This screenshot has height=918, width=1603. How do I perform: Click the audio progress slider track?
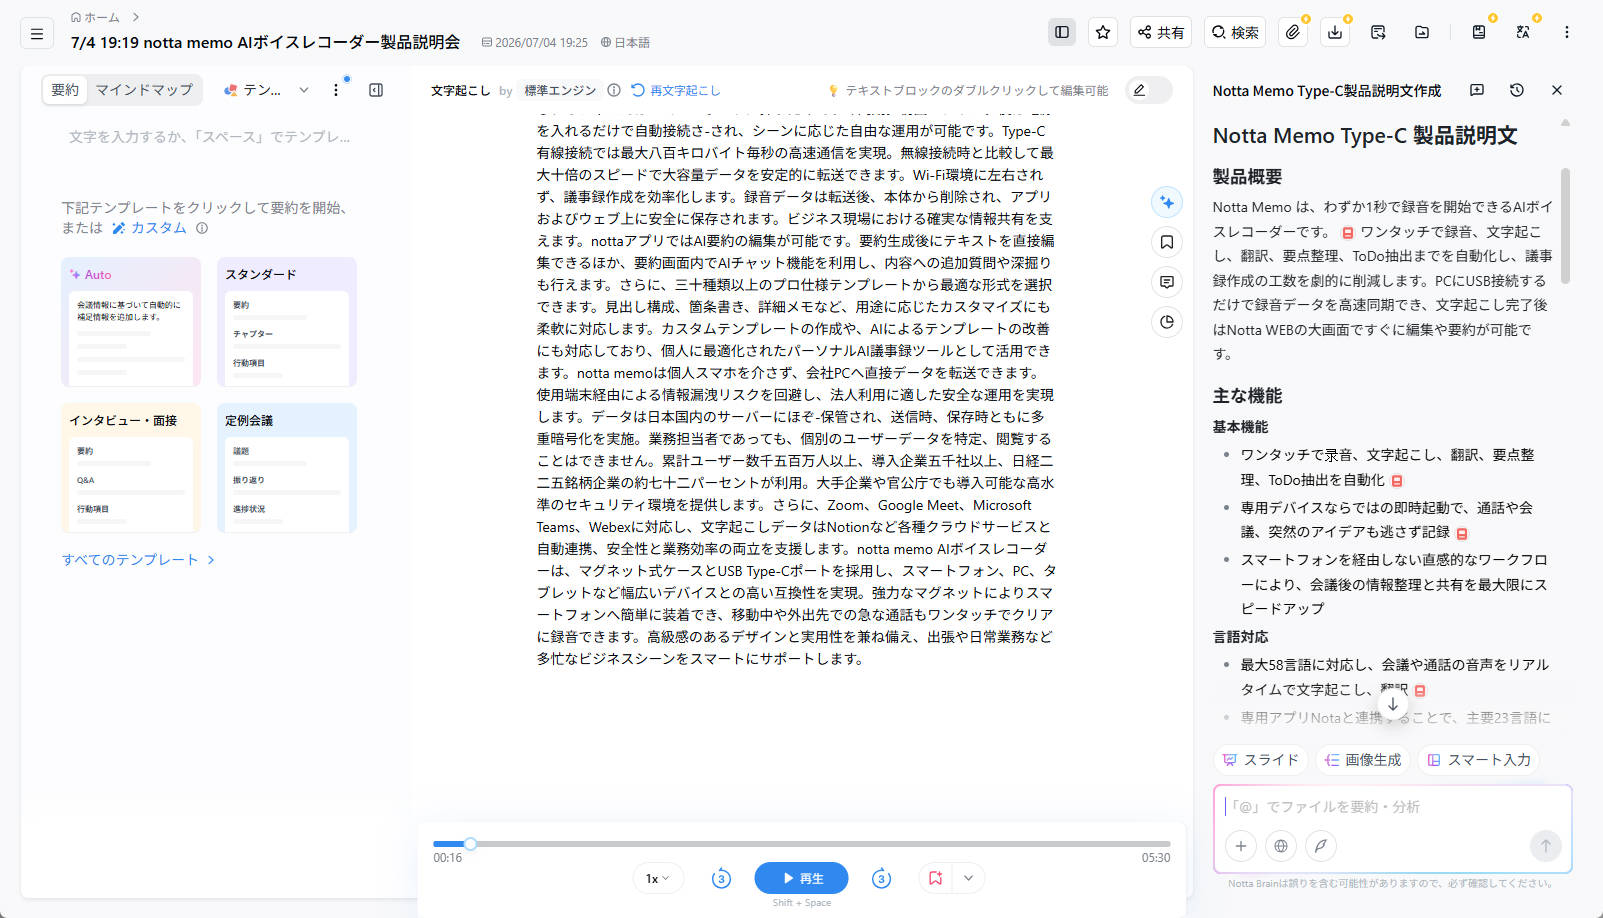[x=802, y=844]
